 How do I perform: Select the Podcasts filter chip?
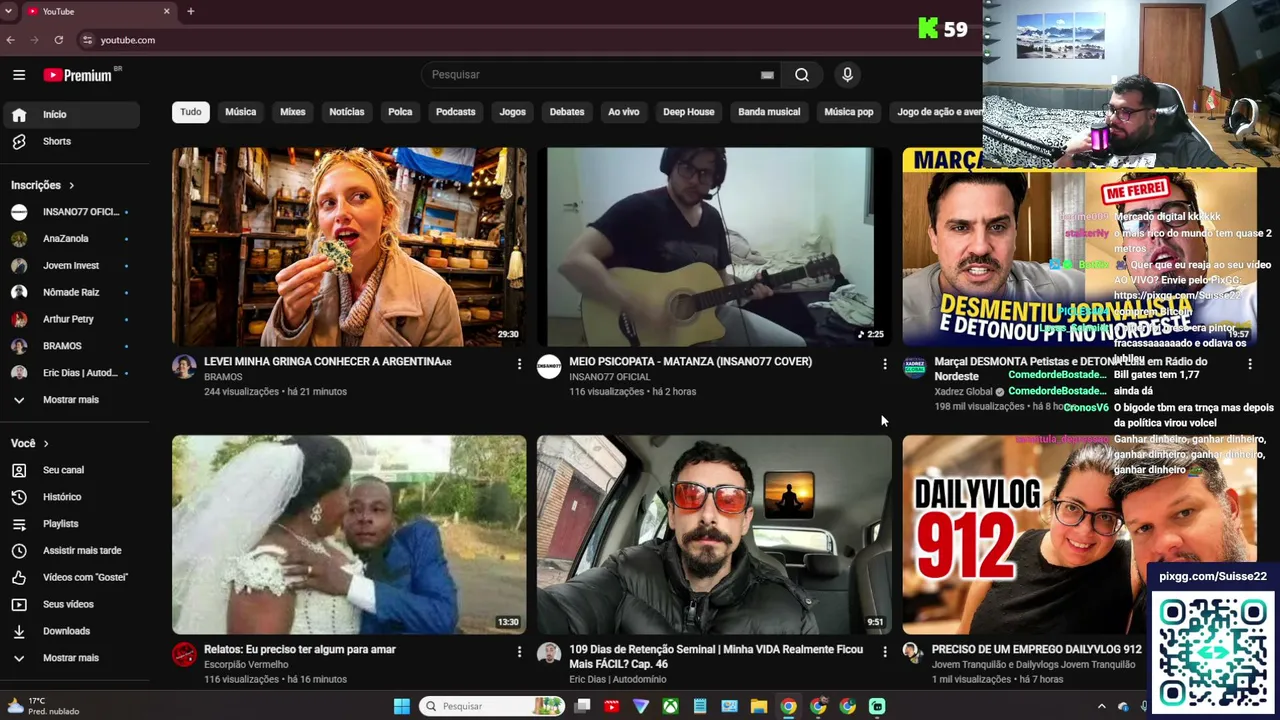[x=455, y=112]
